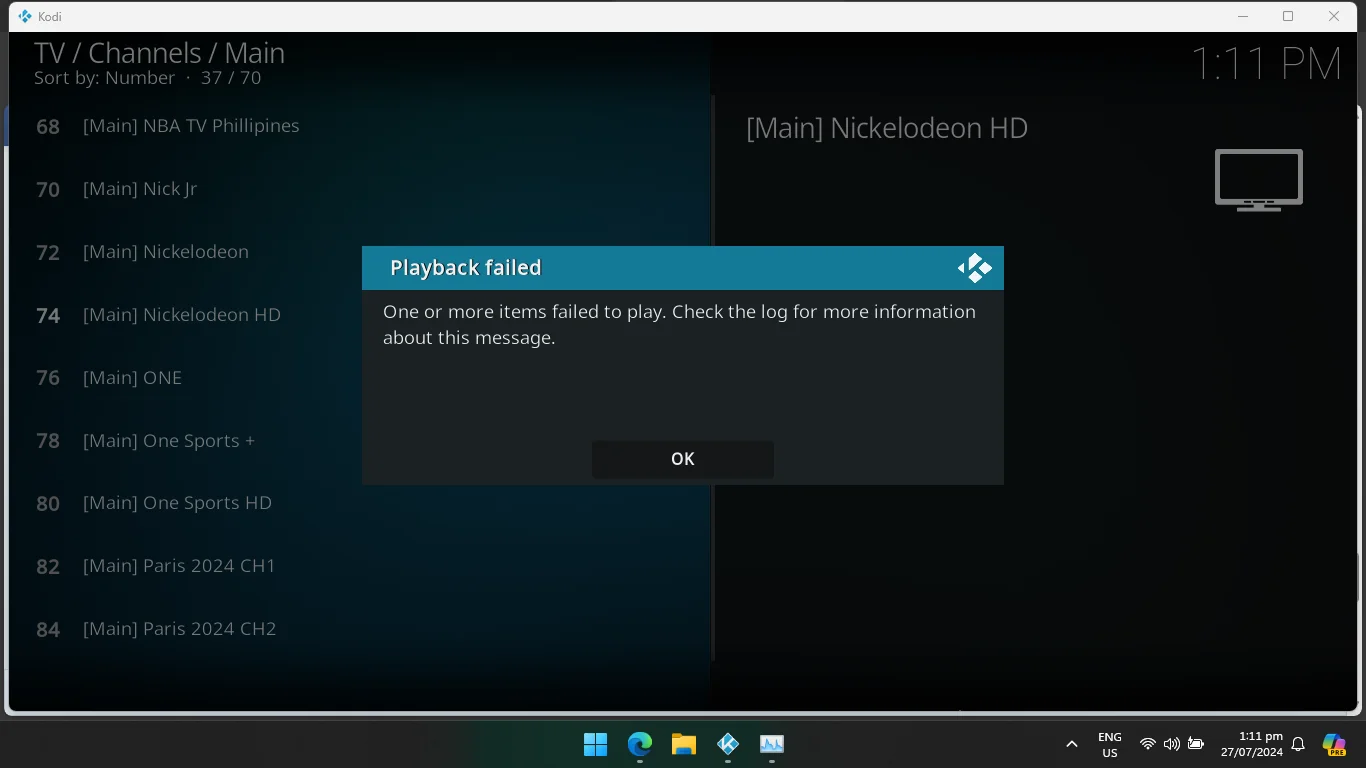1366x768 pixels.
Task: Click the Nickelodeon HD title in info panel
Action: [x=887, y=128]
